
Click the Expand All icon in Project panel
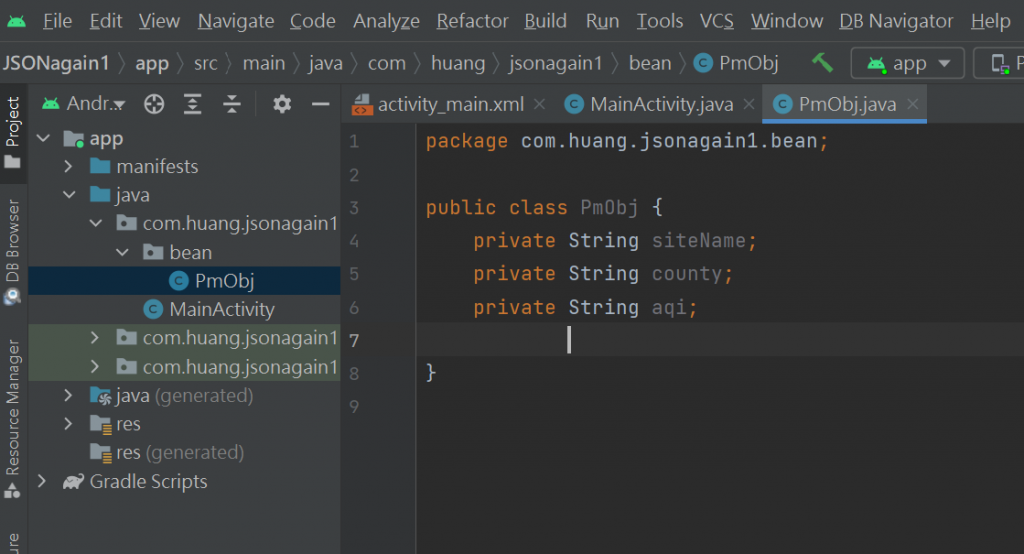[193, 104]
